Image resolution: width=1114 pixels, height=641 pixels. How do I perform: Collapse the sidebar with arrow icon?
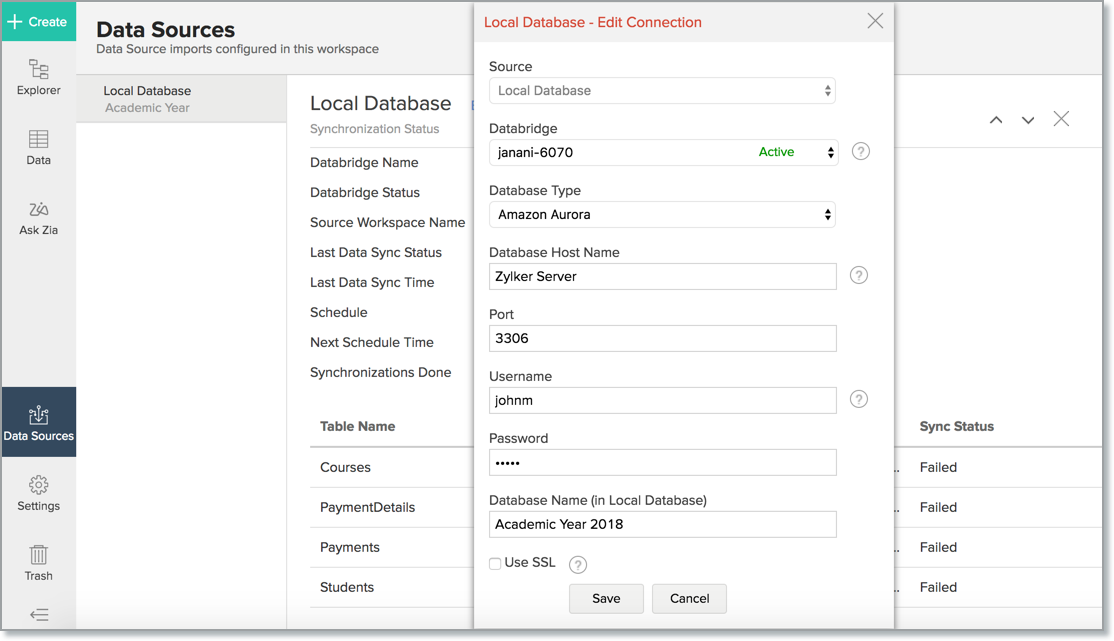[x=38, y=615]
